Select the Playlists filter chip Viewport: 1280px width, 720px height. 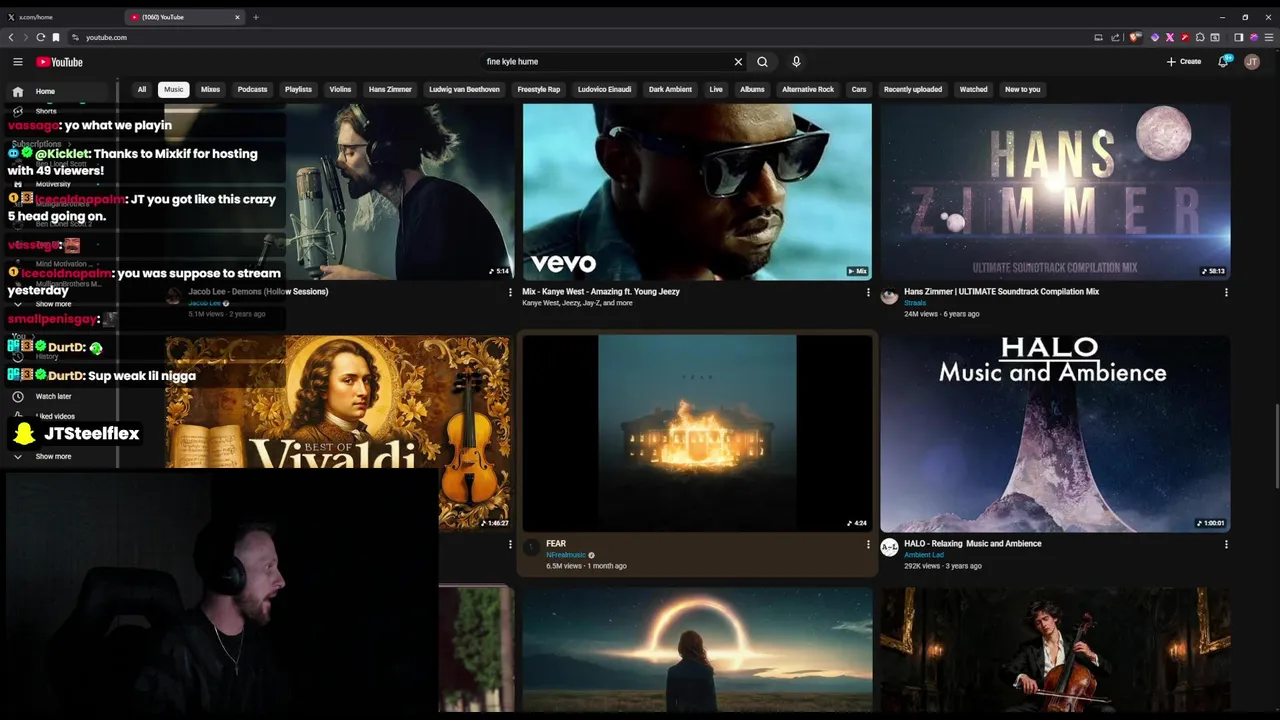298,89
